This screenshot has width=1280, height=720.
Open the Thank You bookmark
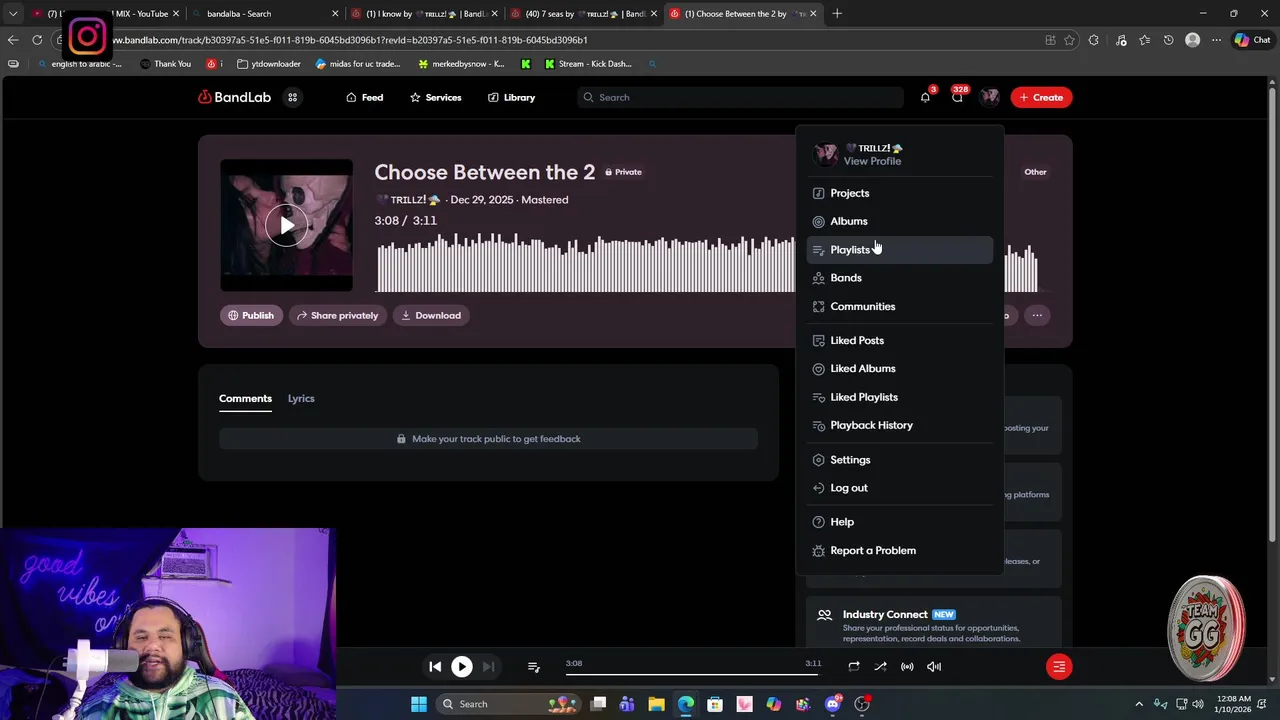165,64
